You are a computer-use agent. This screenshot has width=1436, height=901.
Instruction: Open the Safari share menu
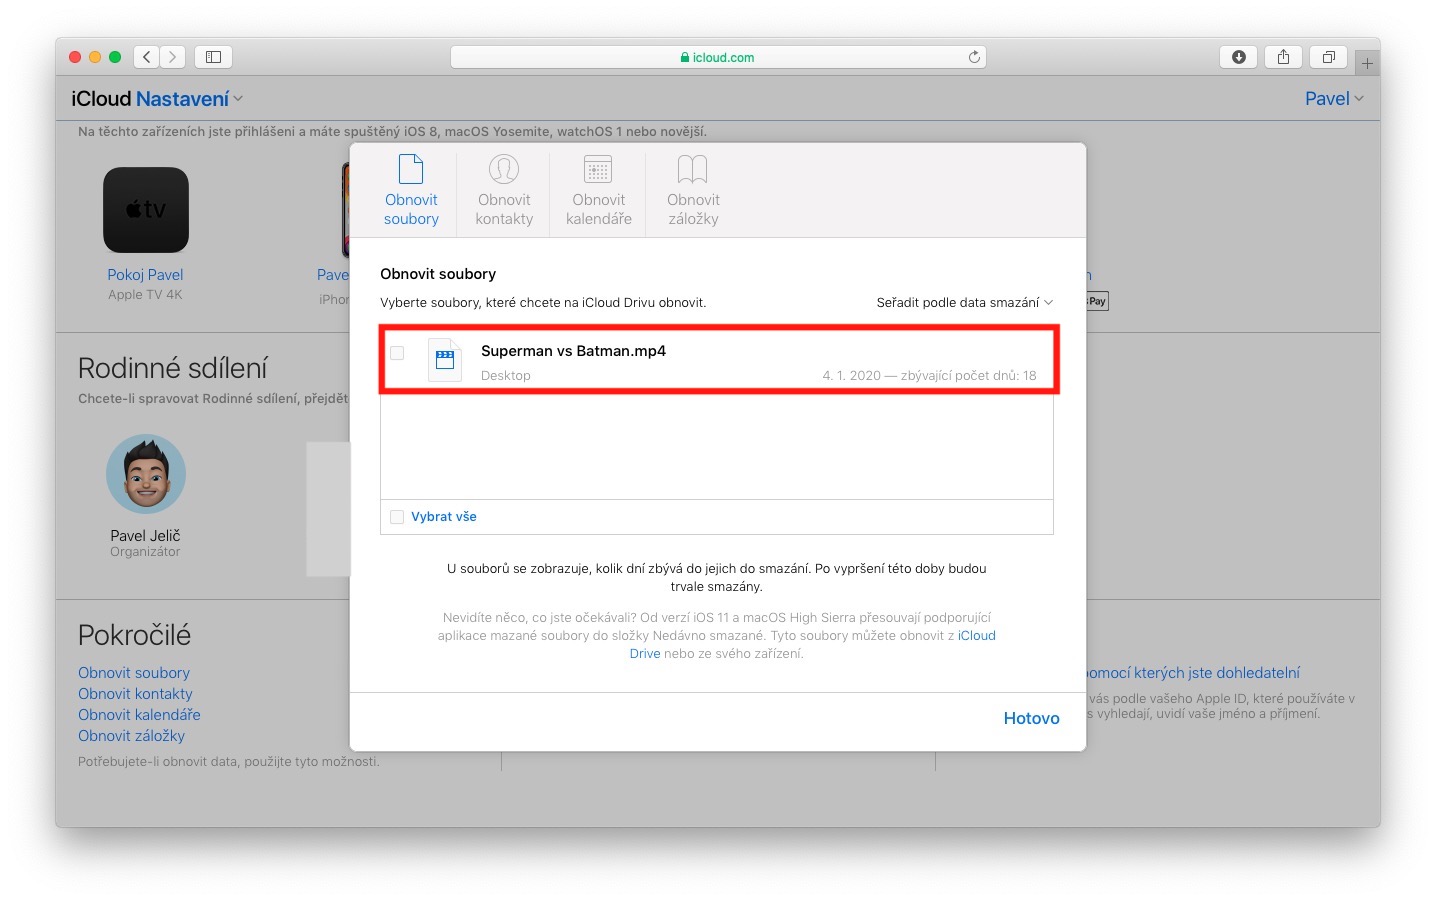click(x=1283, y=57)
